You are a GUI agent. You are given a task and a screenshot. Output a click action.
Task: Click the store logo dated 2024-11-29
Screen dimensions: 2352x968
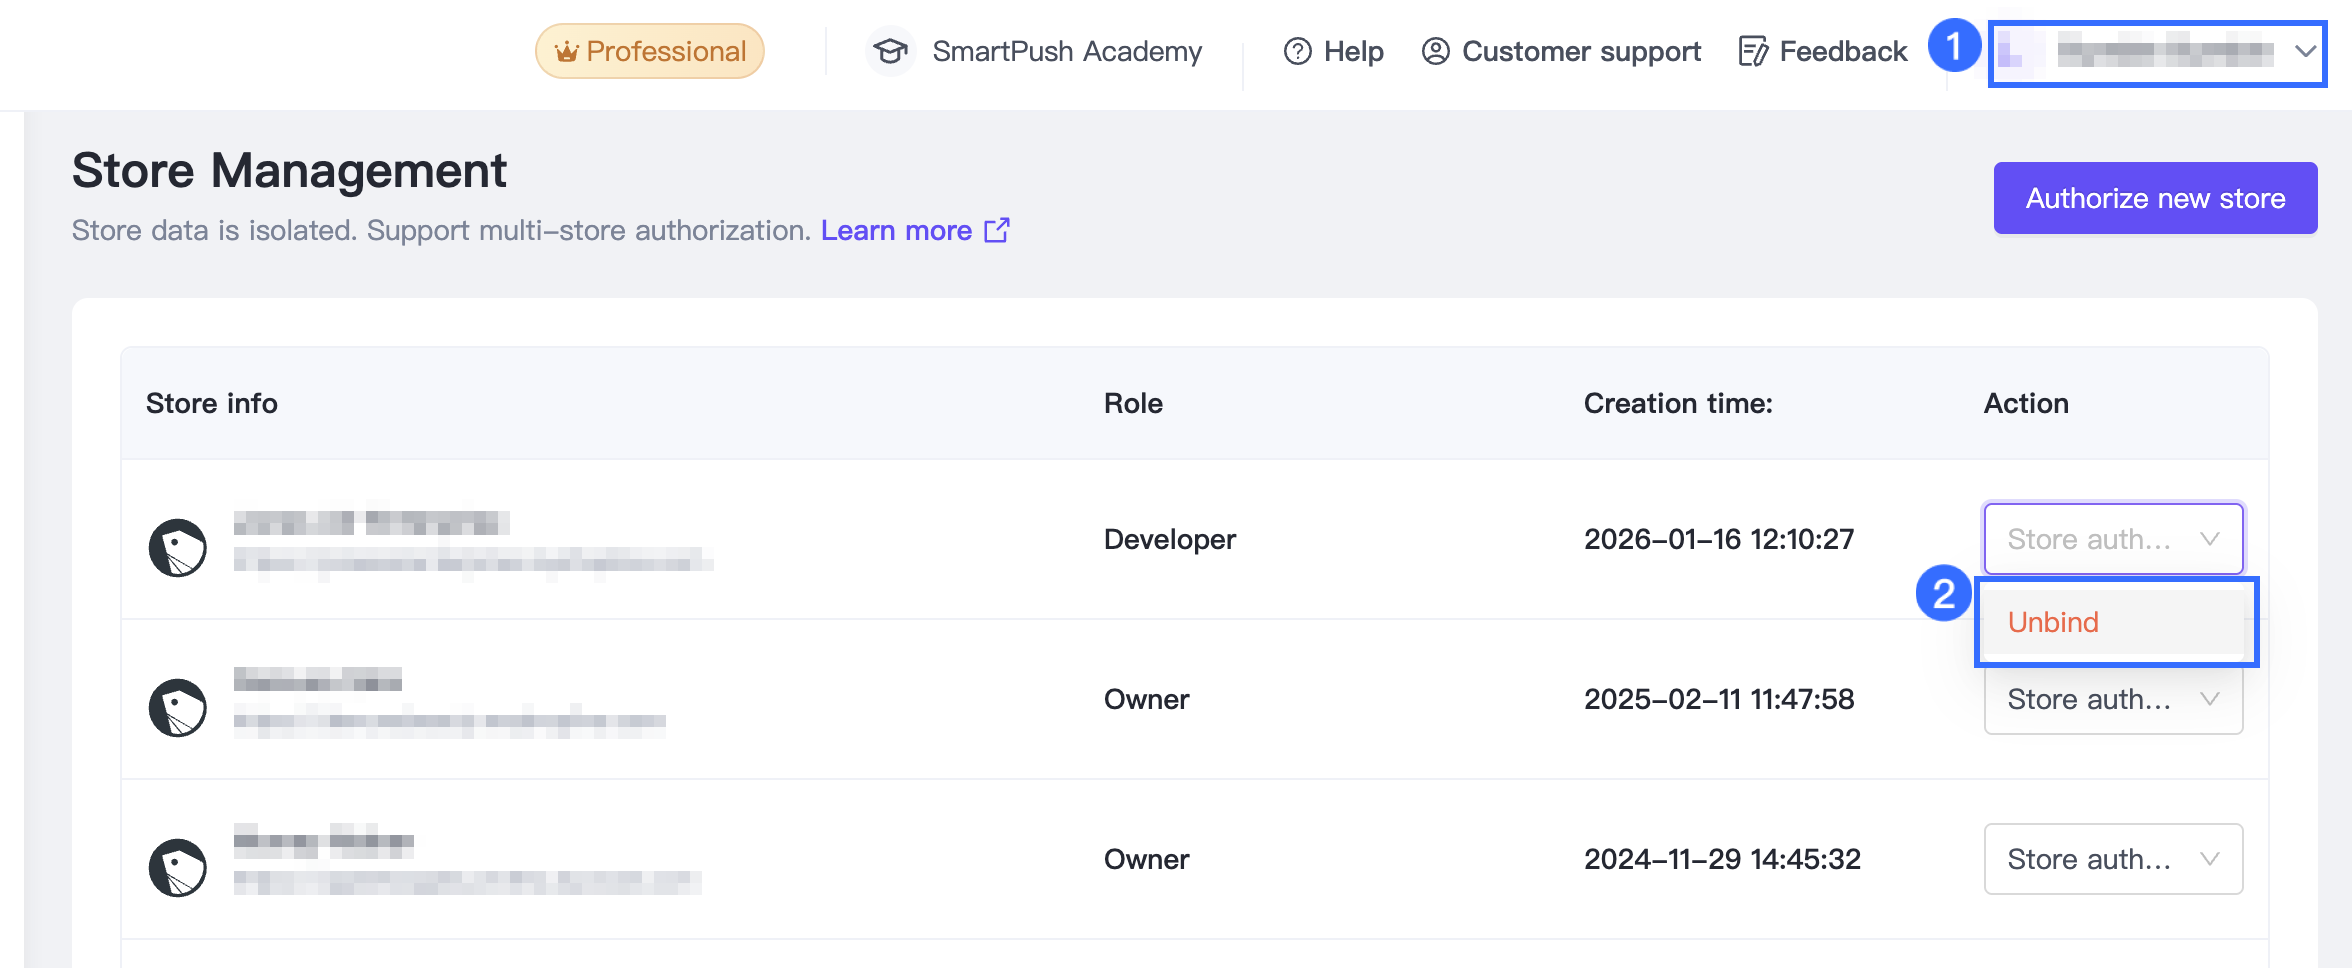pyautogui.click(x=178, y=867)
